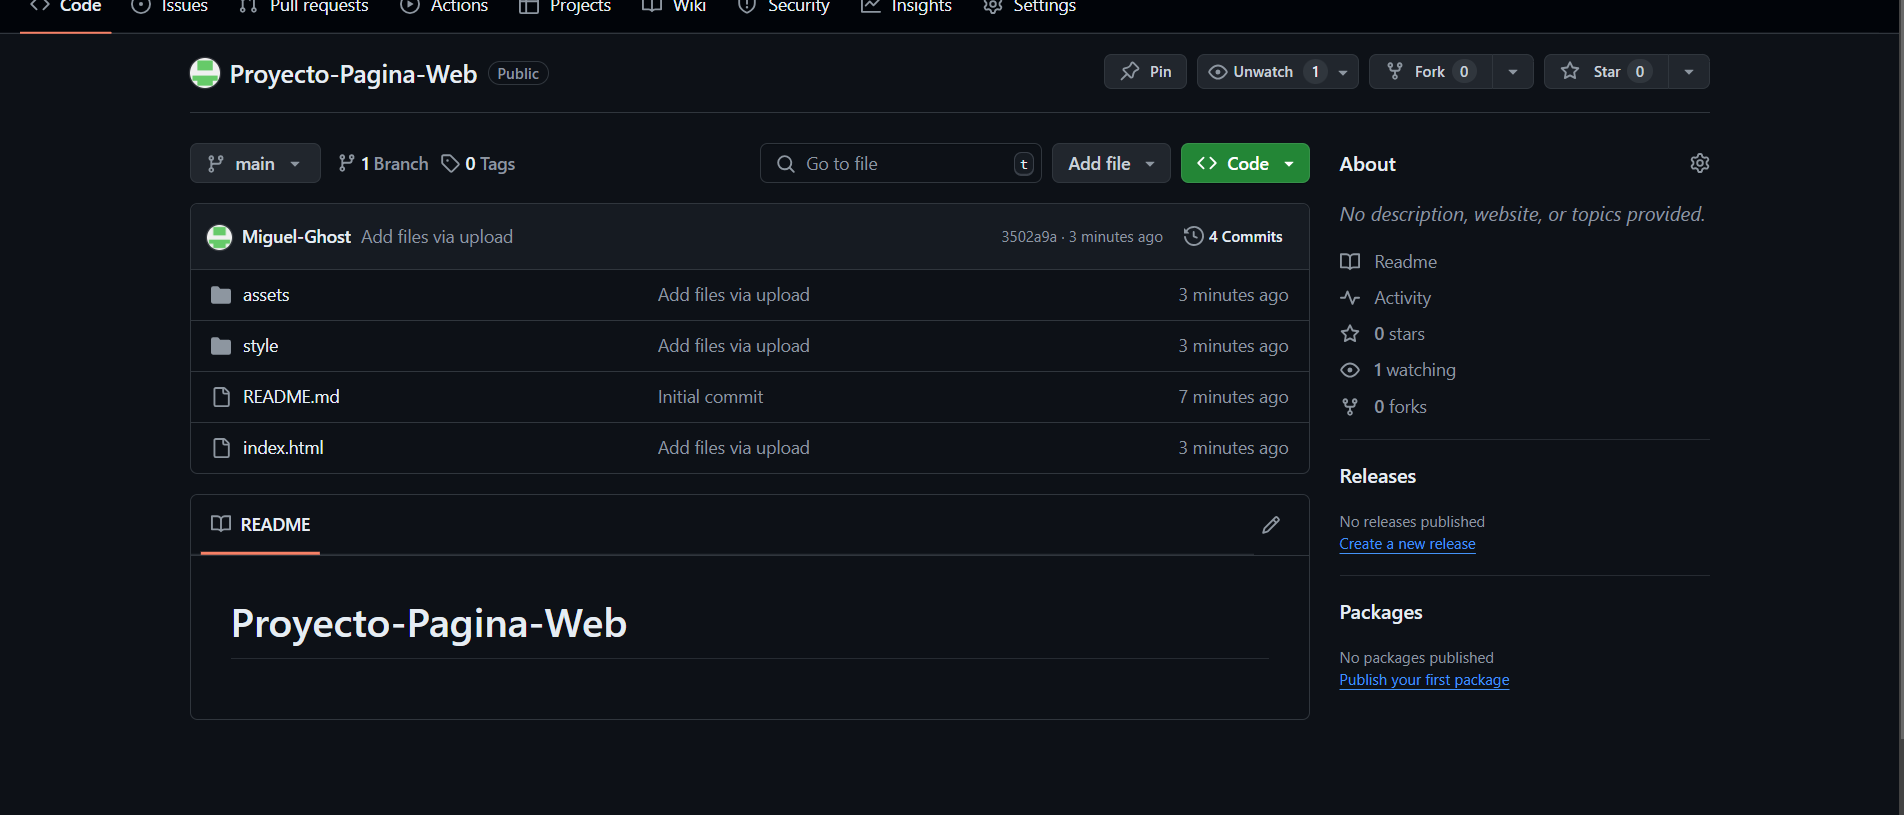
Task: Star this repository
Action: coord(1606,72)
